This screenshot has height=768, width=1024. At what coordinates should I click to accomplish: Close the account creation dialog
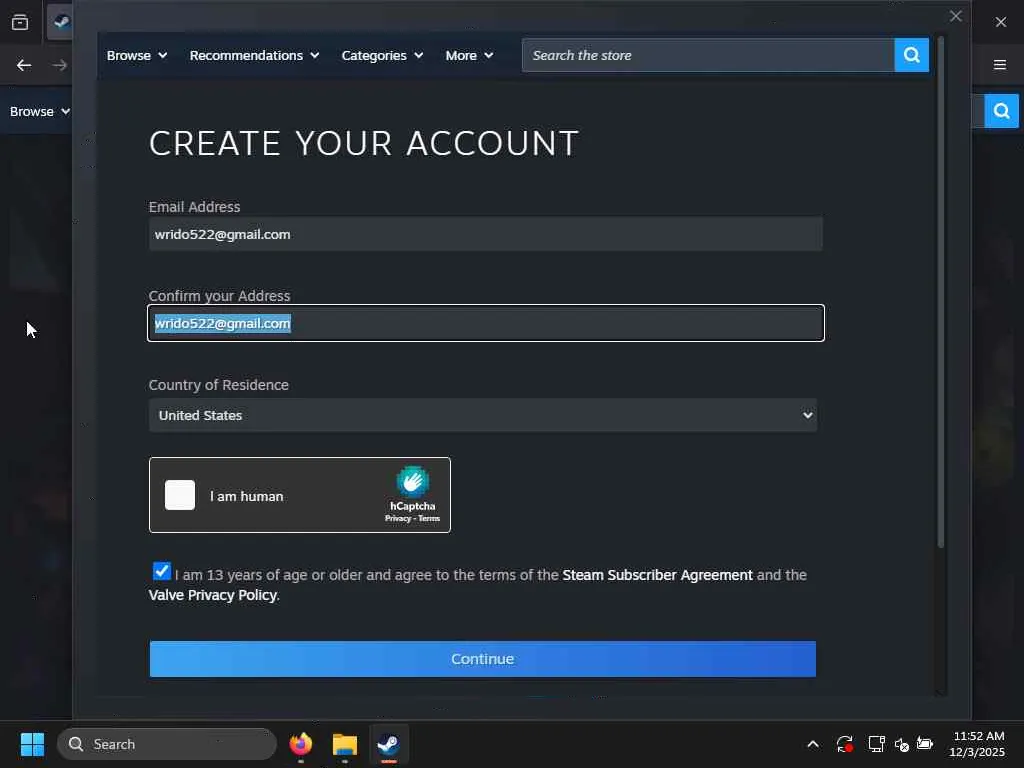click(955, 16)
